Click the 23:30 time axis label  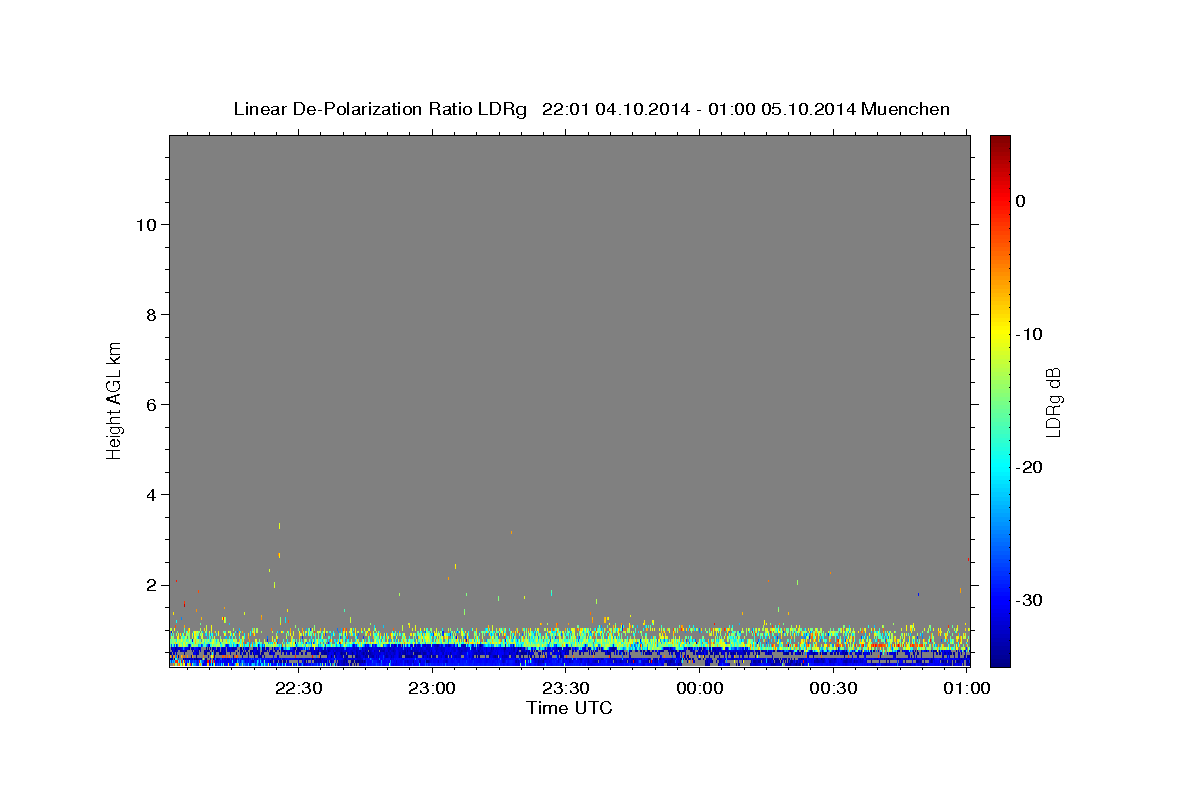coord(566,689)
